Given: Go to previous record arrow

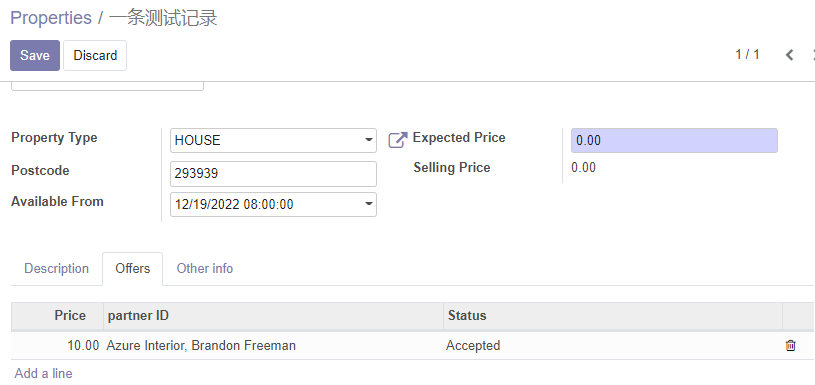Looking at the screenshot, I should coord(790,55).
